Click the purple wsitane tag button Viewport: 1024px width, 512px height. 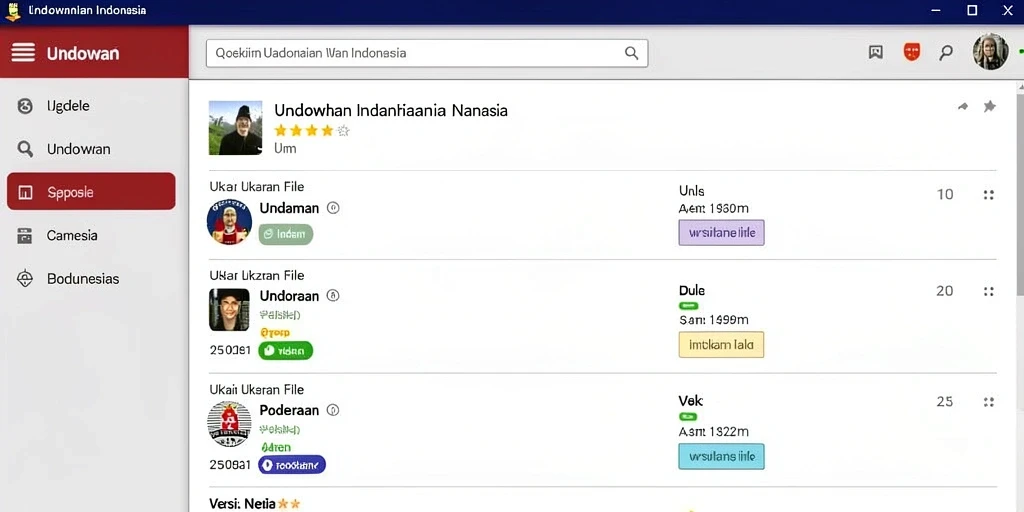(x=721, y=232)
